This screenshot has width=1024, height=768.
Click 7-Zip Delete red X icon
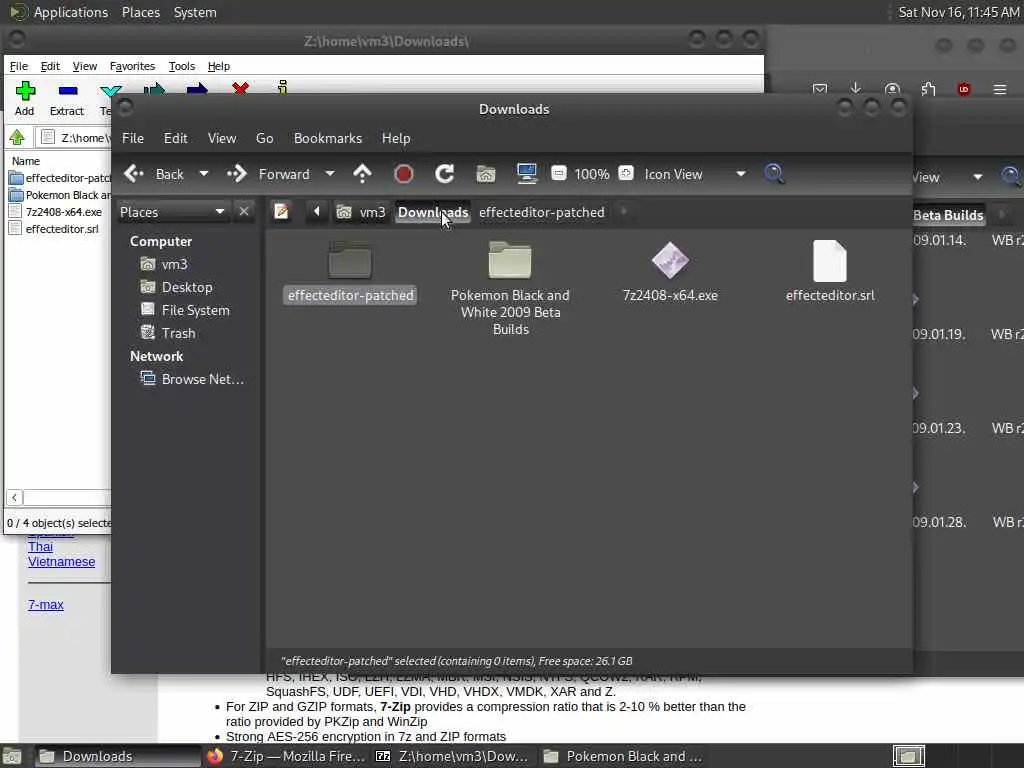pos(240,88)
